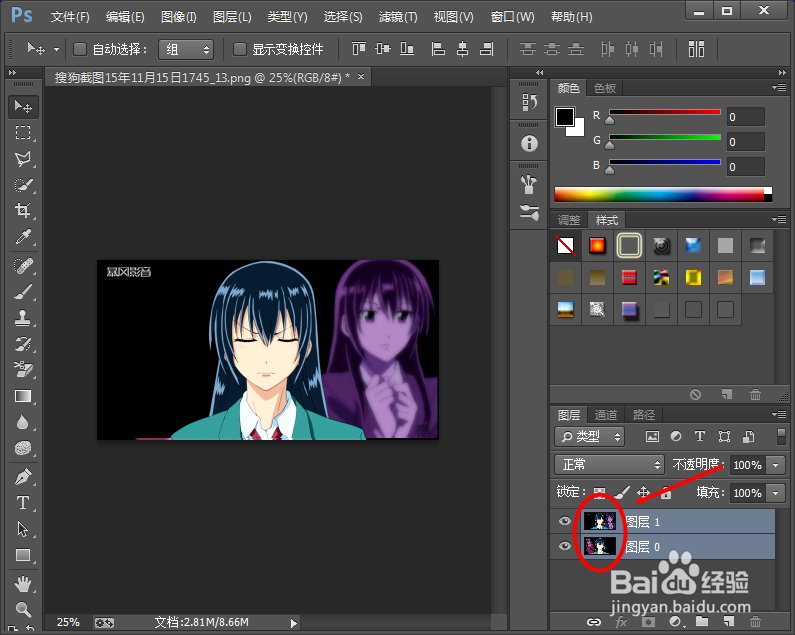Screen dimensions: 795x635
Task: Select the Brush tool
Action: coord(23,292)
